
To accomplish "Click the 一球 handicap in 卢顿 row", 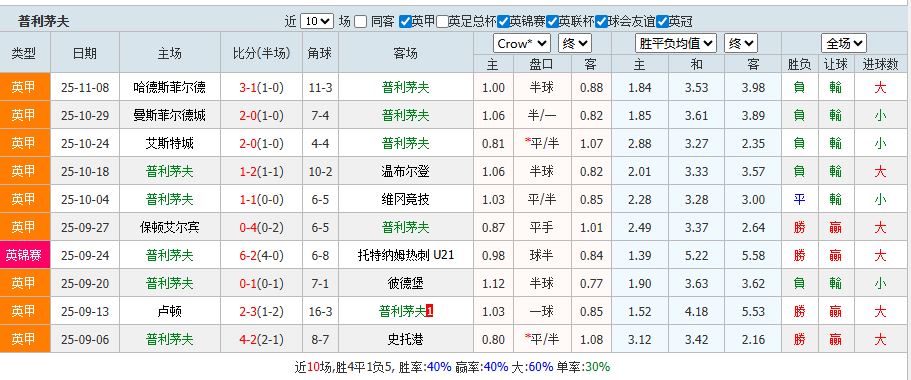I will [x=542, y=311].
